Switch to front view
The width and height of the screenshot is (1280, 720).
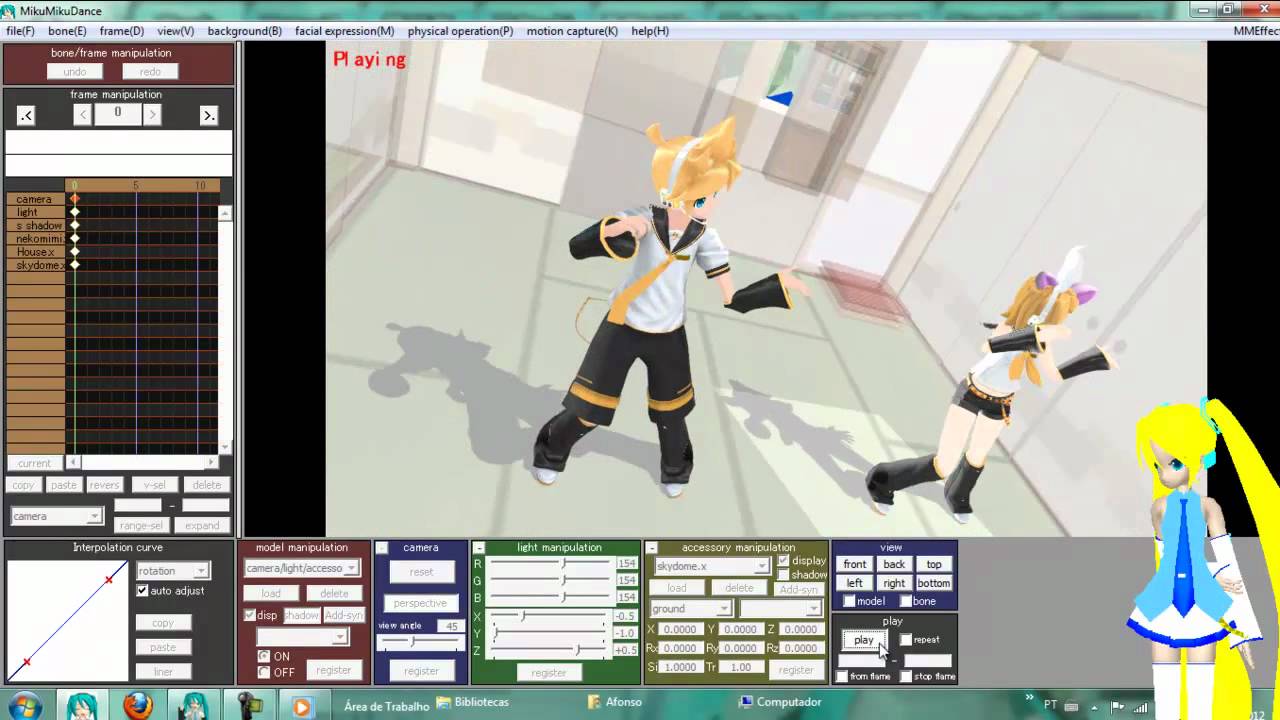point(855,564)
